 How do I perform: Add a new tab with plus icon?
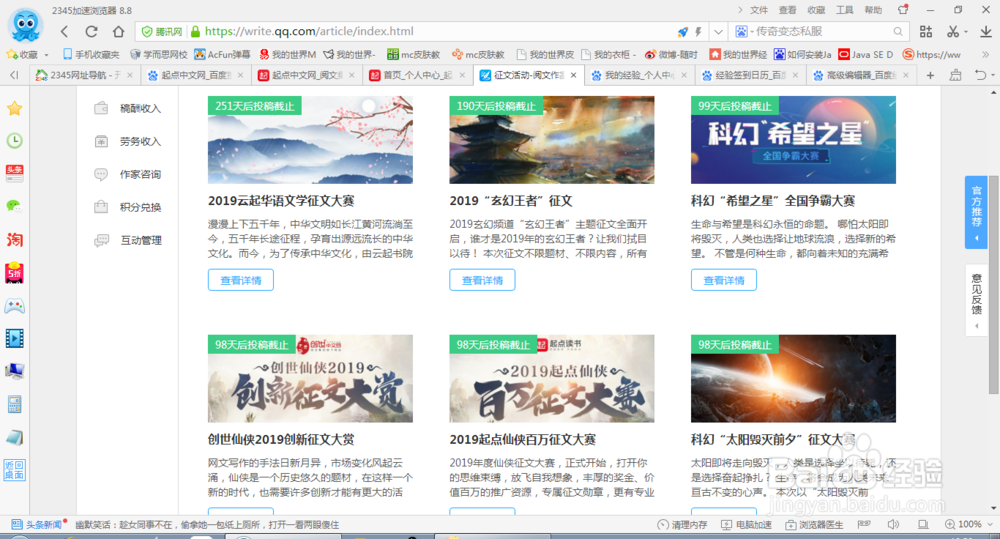tap(930, 75)
